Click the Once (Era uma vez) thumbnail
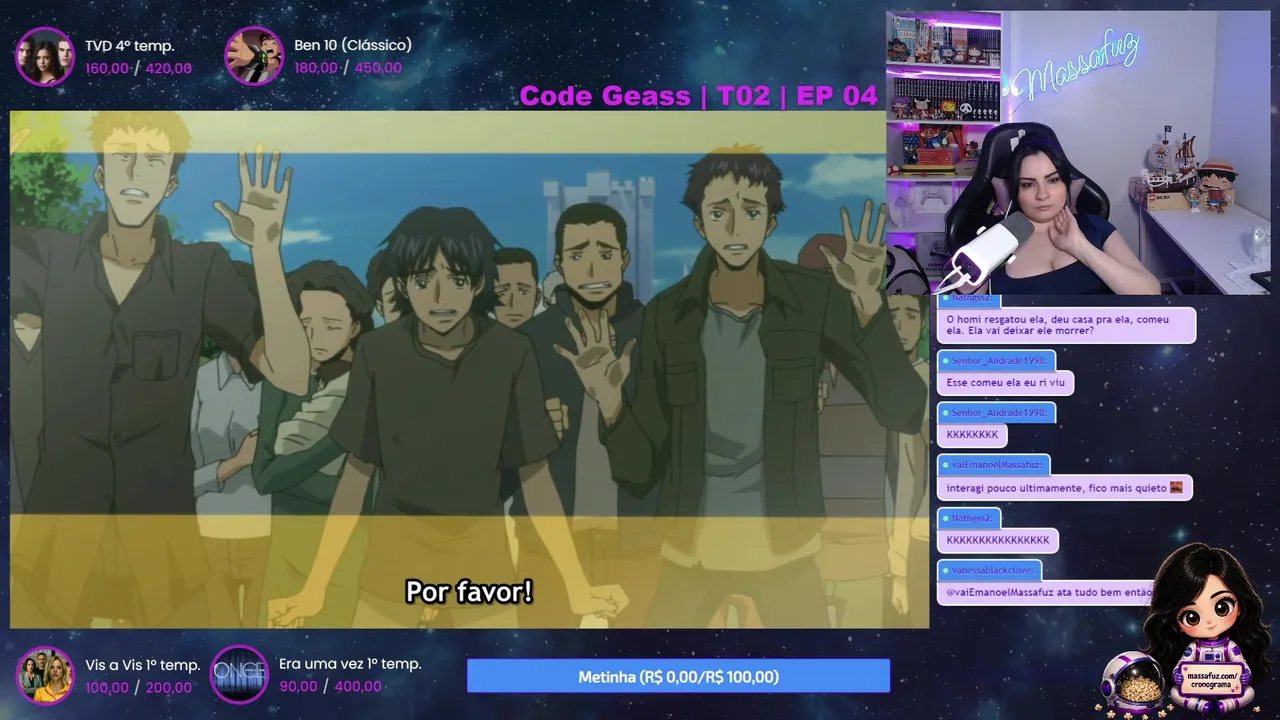The width and height of the screenshot is (1280, 720). [239, 675]
